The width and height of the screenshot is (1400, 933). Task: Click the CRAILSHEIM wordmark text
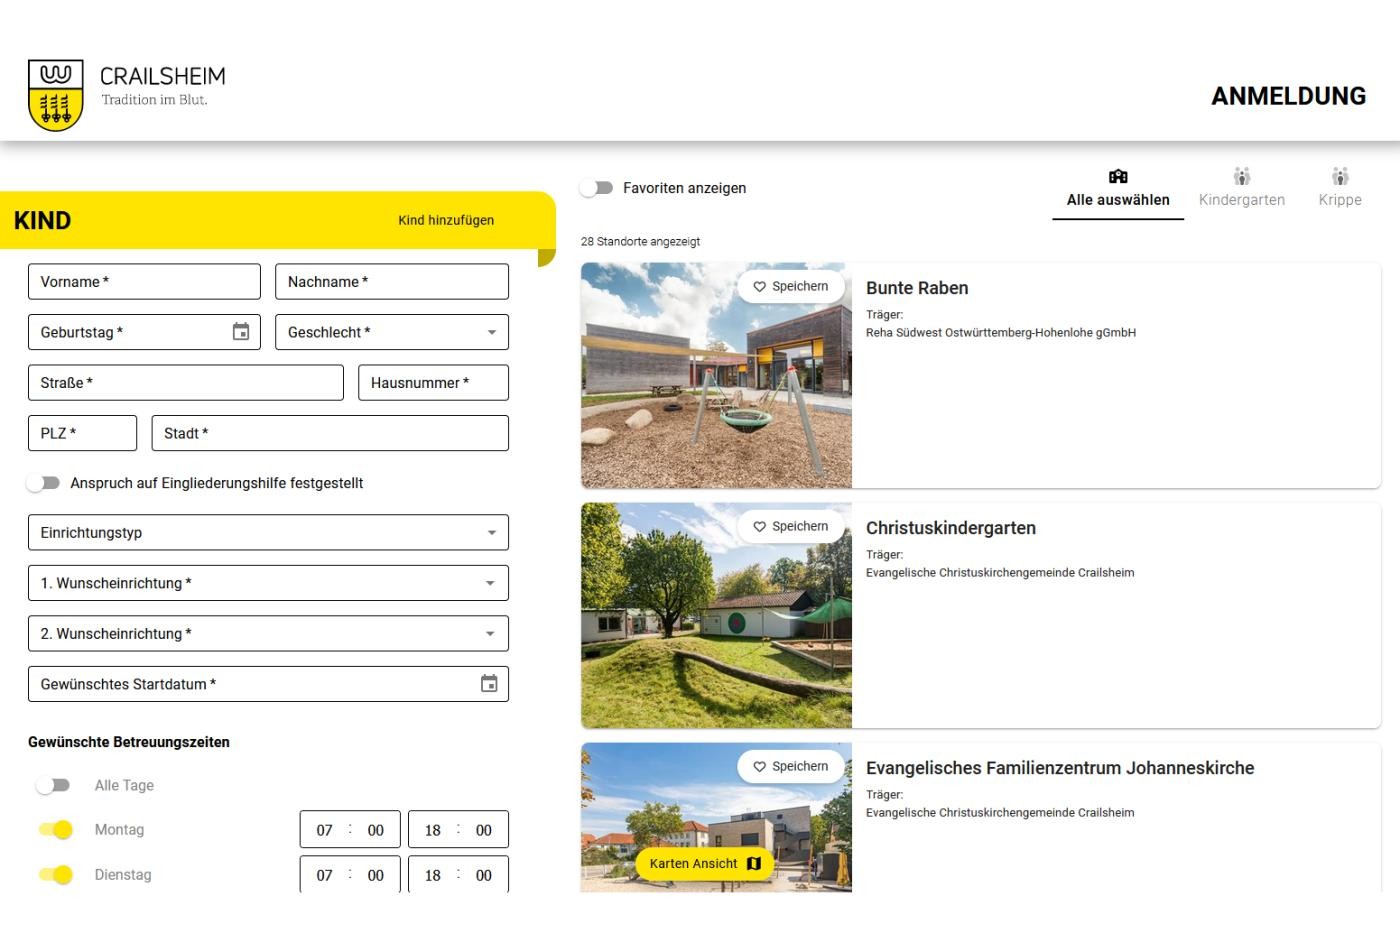click(163, 76)
